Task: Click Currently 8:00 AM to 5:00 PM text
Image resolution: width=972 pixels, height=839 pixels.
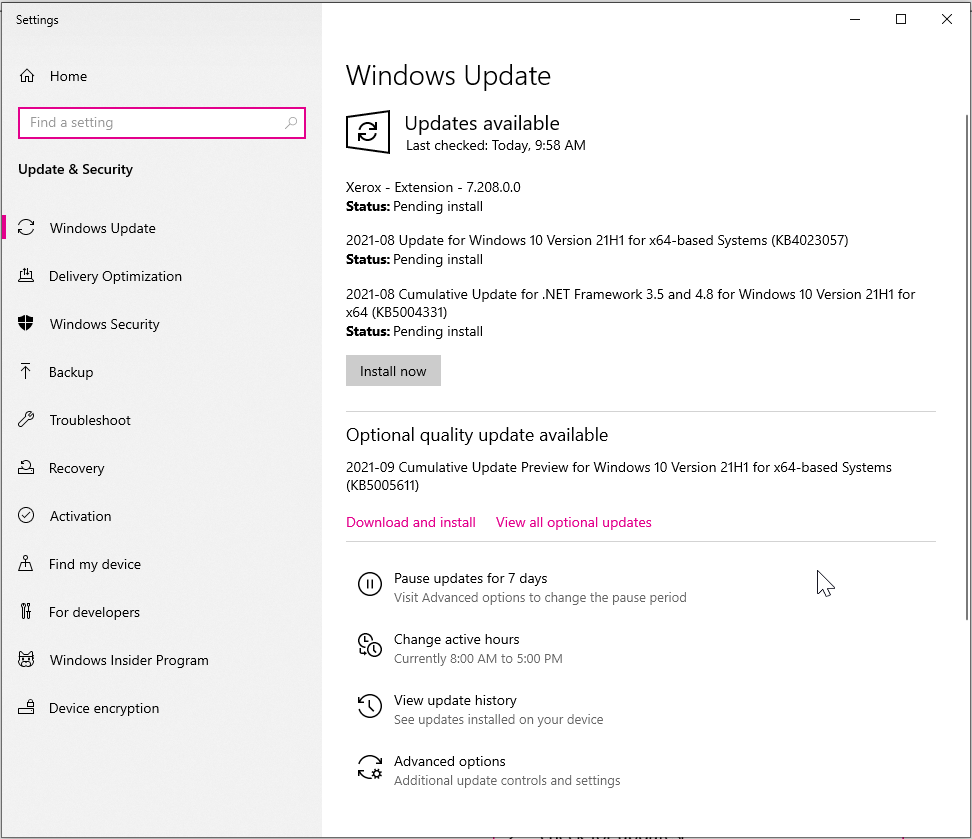Action: tap(478, 659)
